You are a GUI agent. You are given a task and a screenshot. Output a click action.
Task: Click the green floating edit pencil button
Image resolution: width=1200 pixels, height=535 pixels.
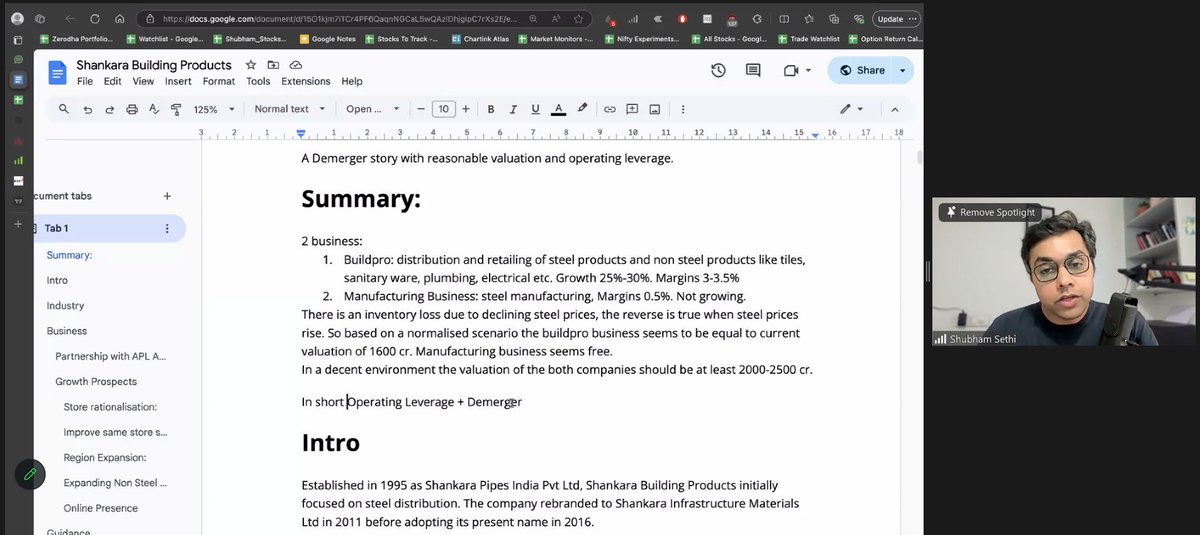pyautogui.click(x=30, y=474)
